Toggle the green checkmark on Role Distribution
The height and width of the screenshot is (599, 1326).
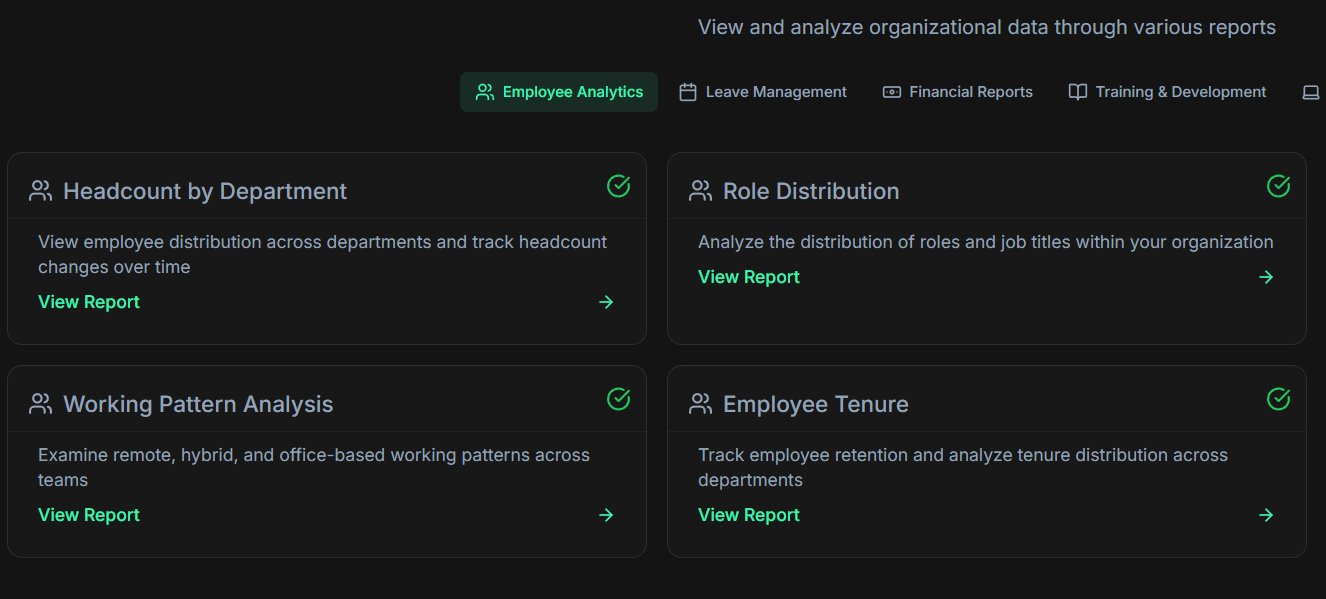click(1278, 186)
